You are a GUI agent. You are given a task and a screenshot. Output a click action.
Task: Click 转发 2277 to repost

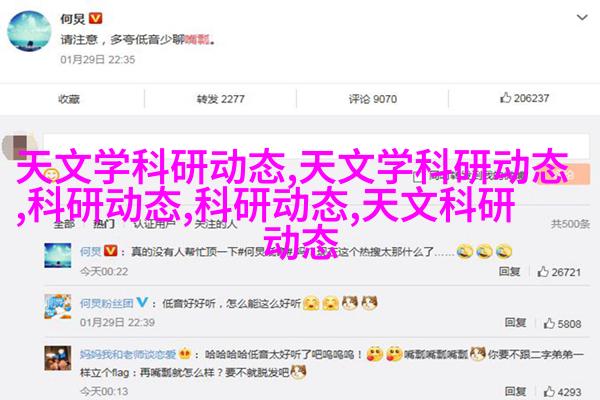coord(220,99)
